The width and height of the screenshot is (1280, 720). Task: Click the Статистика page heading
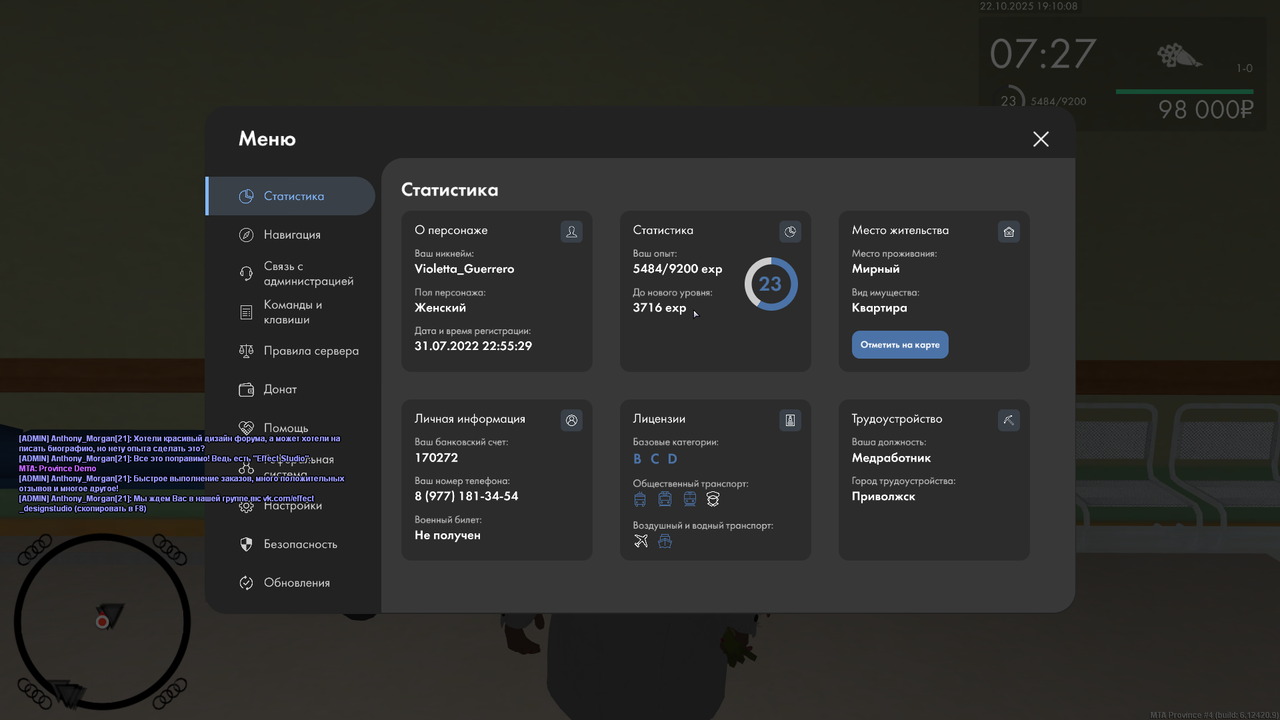[x=450, y=190]
